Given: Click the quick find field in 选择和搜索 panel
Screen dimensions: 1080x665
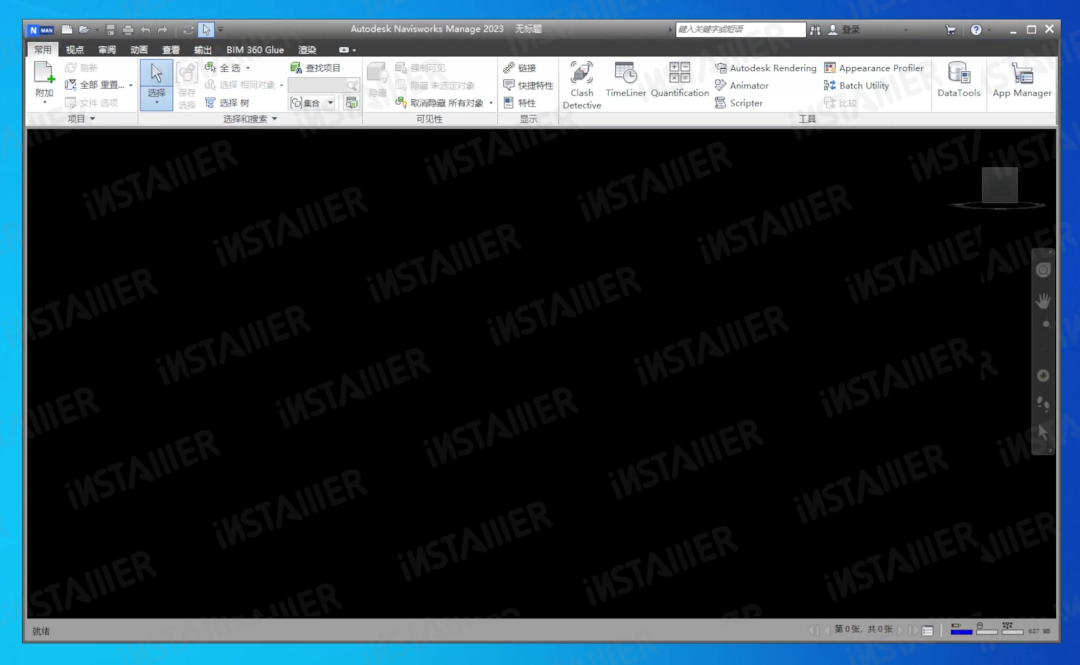Looking at the screenshot, I should (324, 85).
